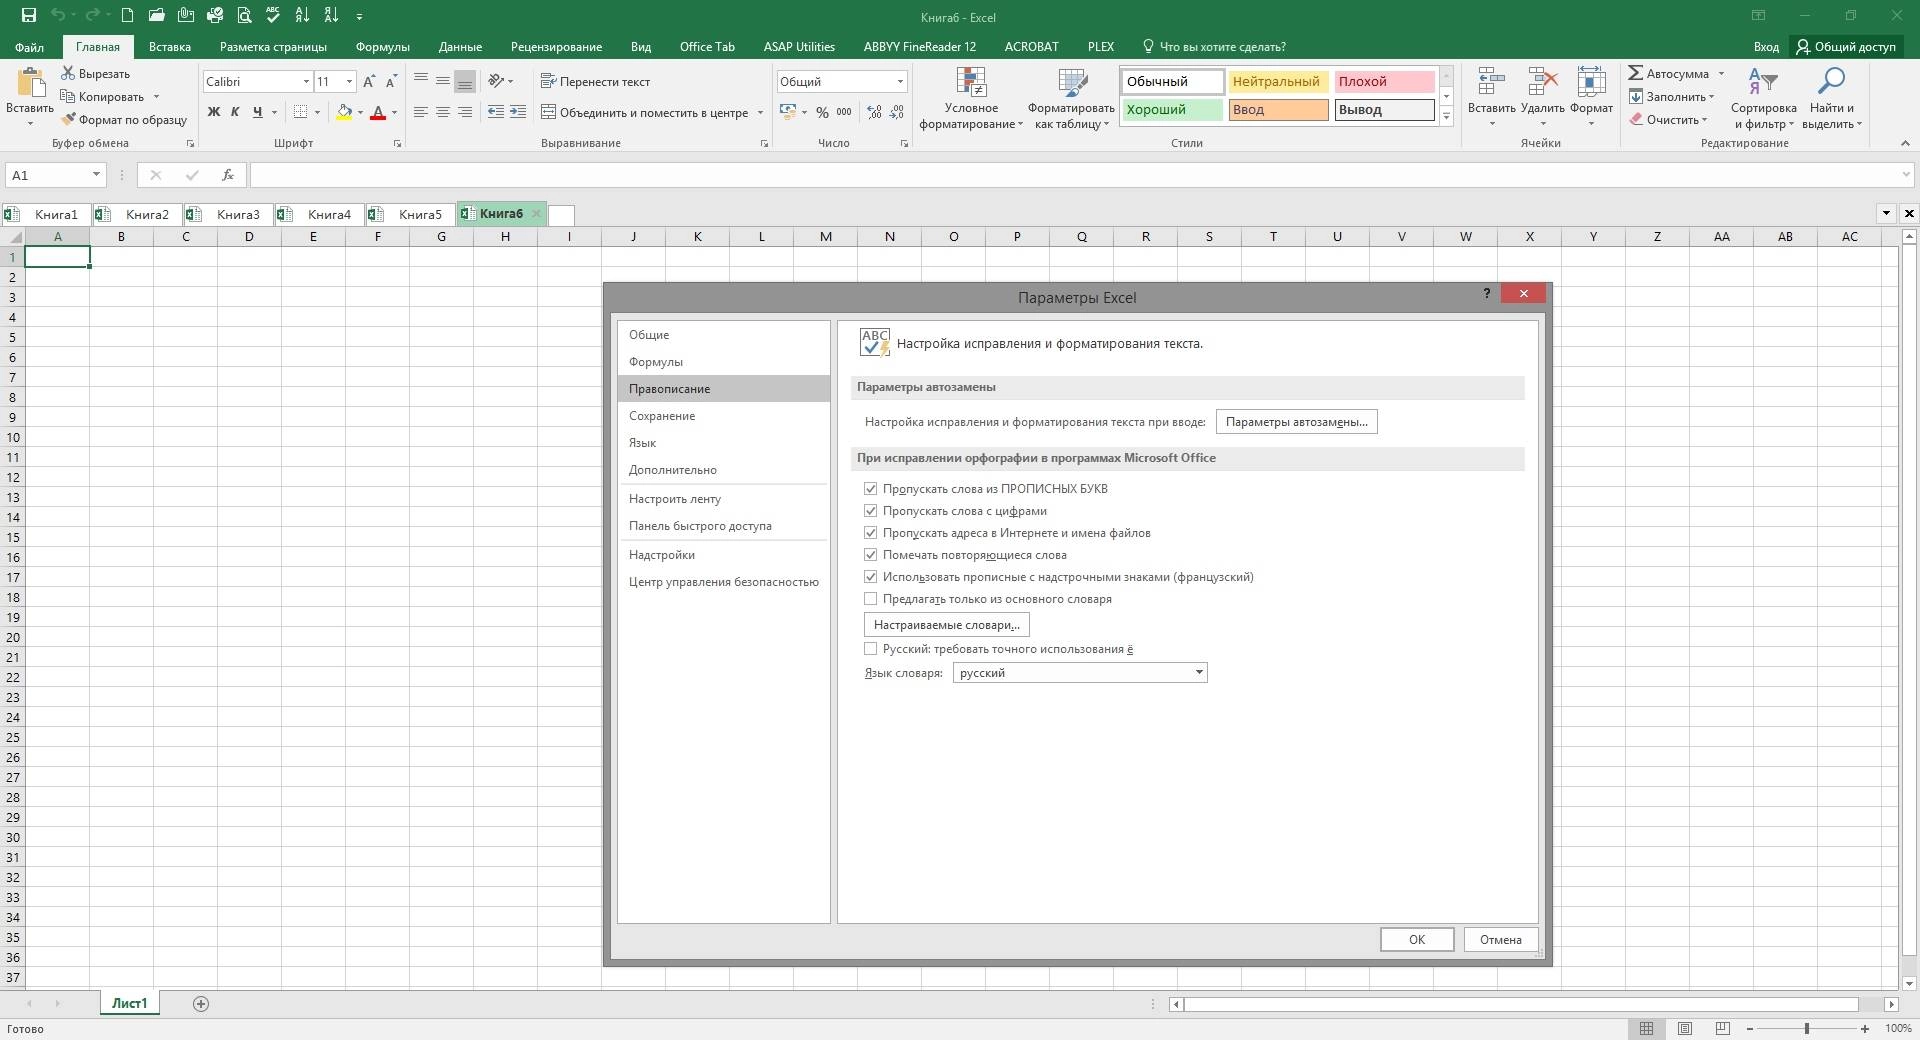Open number format dropdown (Общий)
1920x1040 pixels.
click(x=900, y=81)
